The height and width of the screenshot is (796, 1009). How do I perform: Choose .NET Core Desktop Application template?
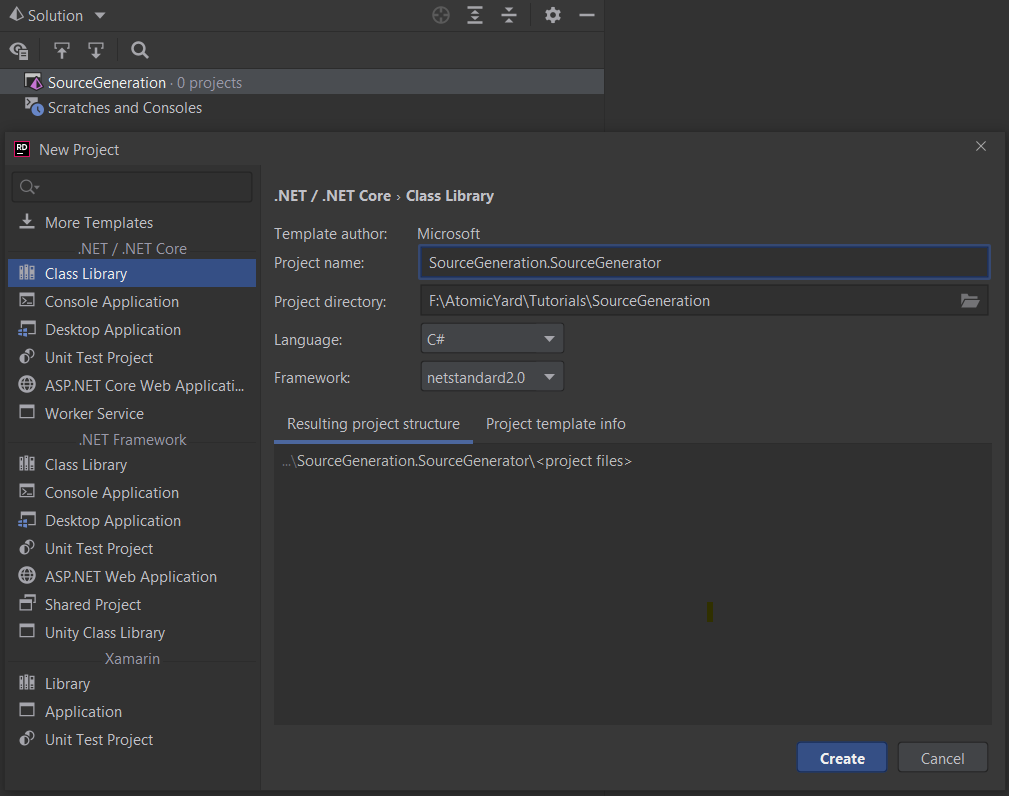click(132, 329)
